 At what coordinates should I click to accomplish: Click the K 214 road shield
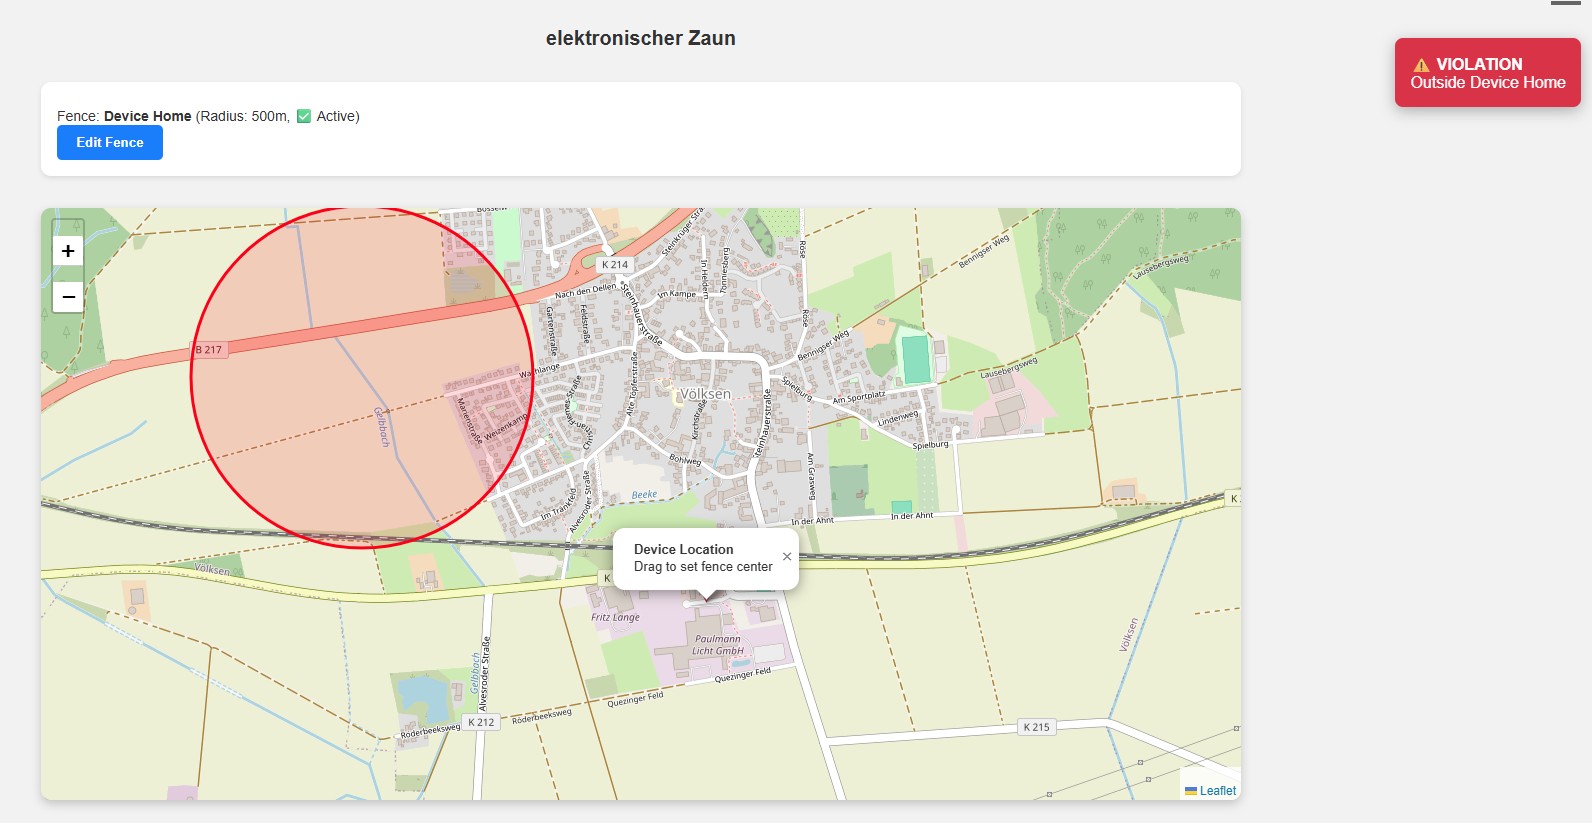tap(615, 265)
